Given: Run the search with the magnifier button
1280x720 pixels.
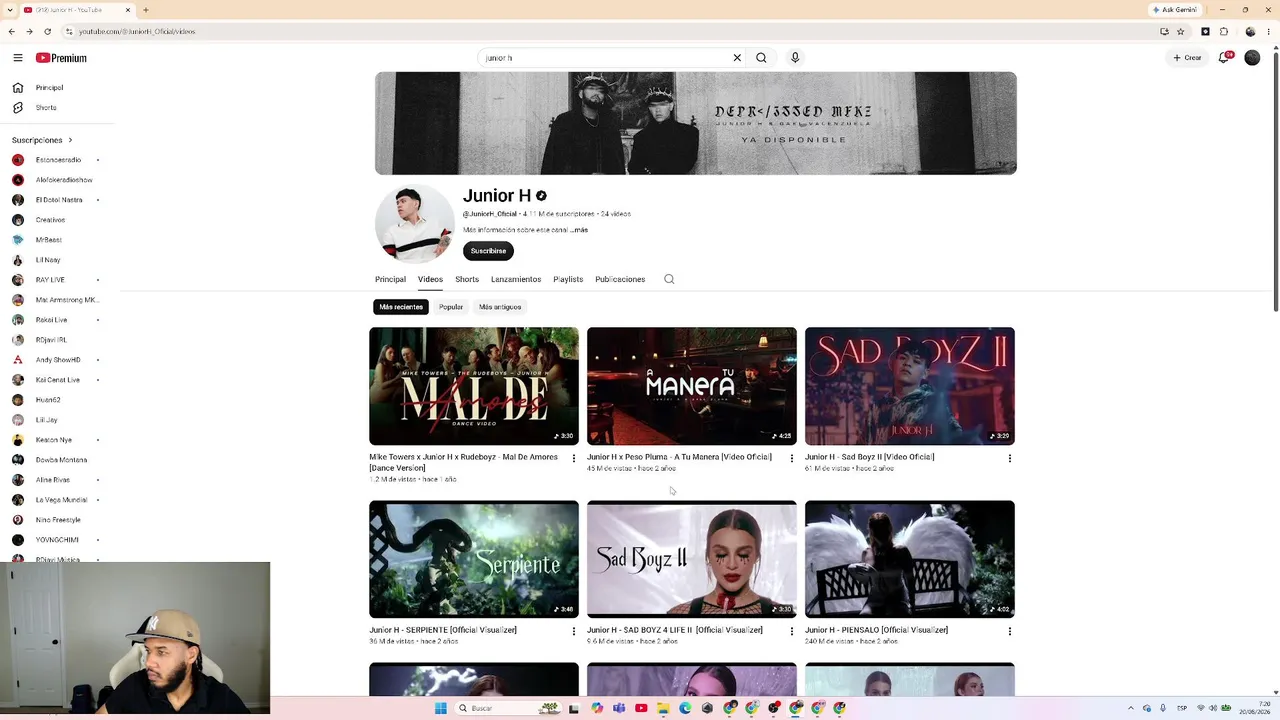Looking at the screenshot, I should (x=761, y=58).
